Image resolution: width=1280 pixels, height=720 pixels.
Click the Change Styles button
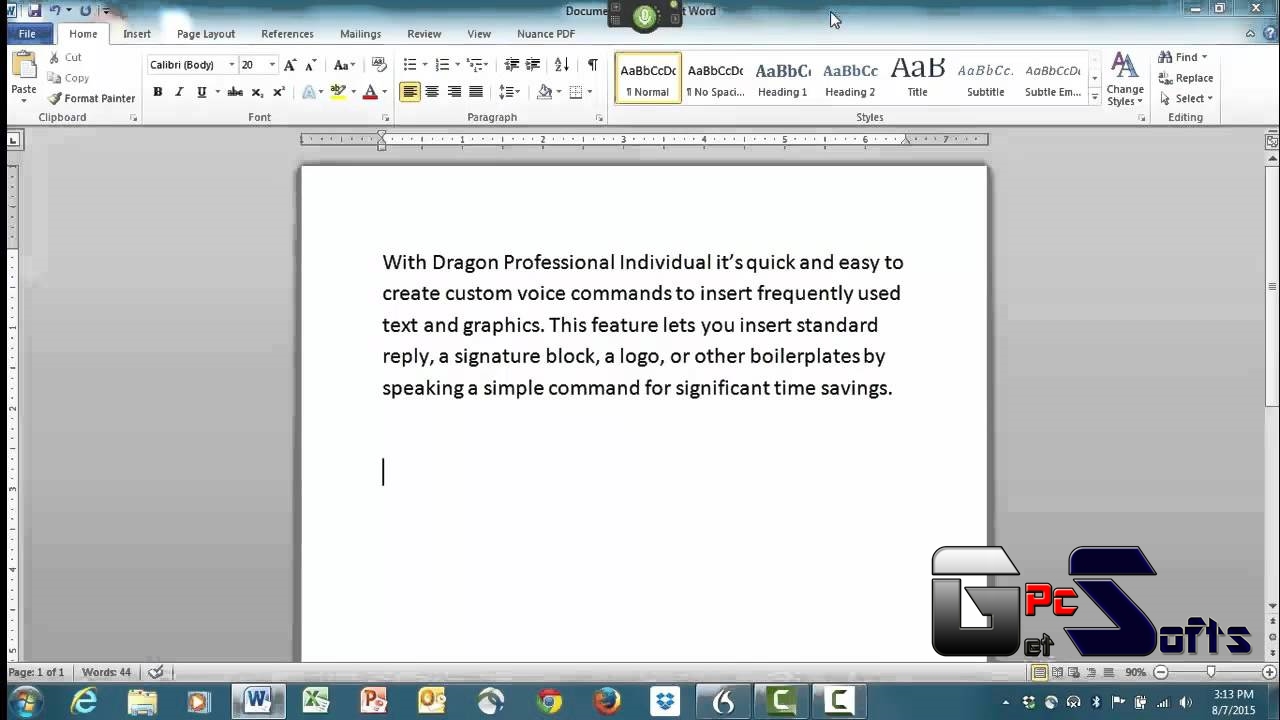(x=1125, y=80)
